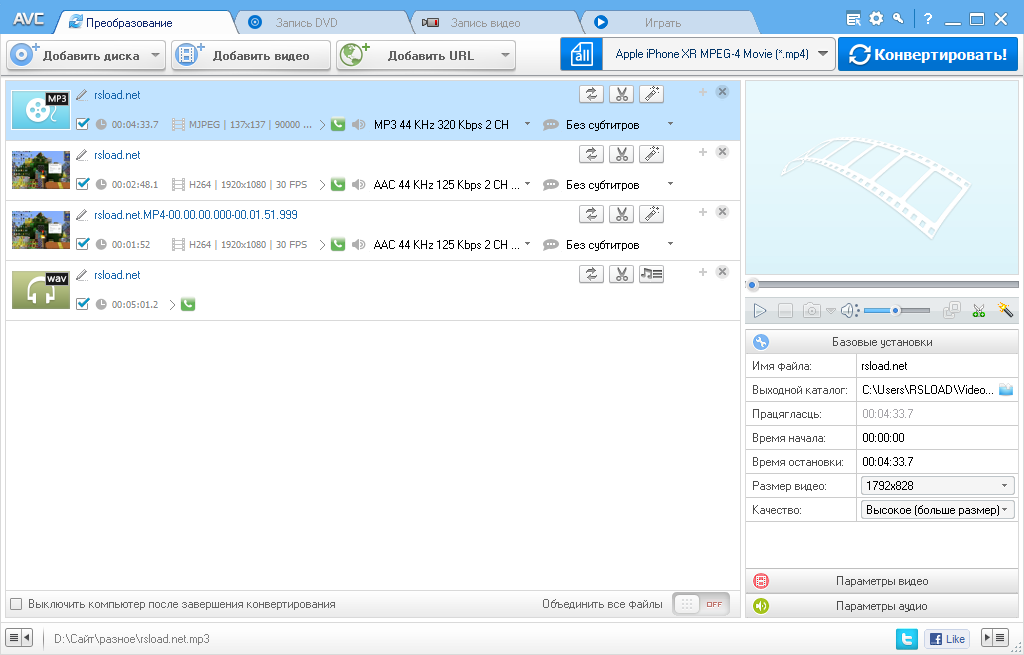1024x655 pixels.
Task: Click scissors icon in WAV rsload.net row
Action: (621, 274)
